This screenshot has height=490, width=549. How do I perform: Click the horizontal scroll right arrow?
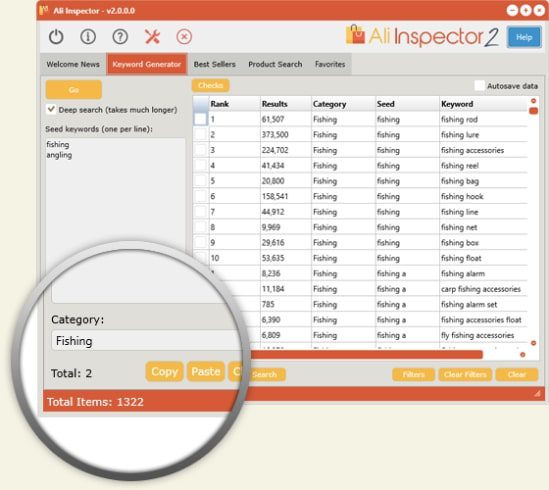(x=522, y=355)
